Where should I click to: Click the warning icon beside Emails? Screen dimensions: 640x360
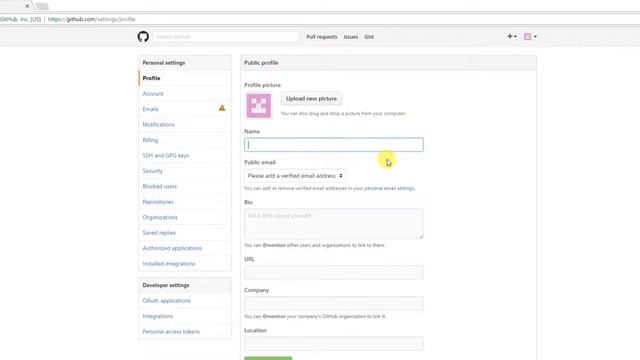(222, 108)
